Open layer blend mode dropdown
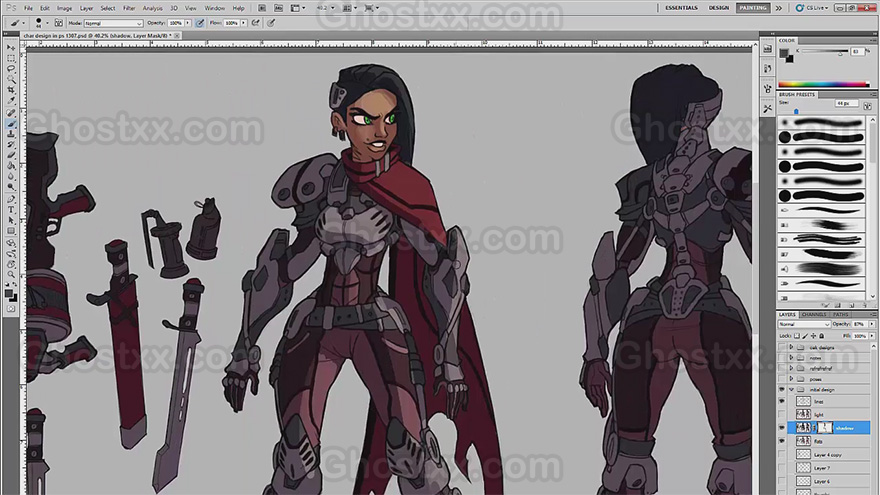Viewport: 880px width, 495px height. [804, 324]
